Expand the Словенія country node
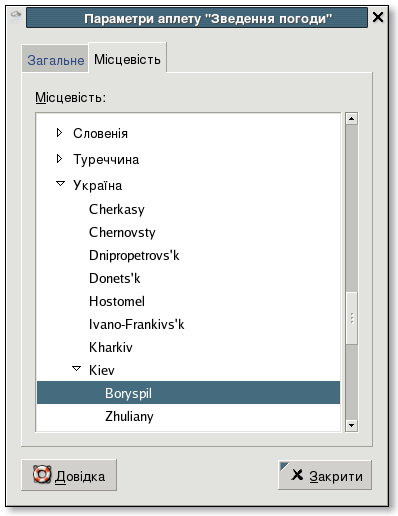 click(59, 133)
